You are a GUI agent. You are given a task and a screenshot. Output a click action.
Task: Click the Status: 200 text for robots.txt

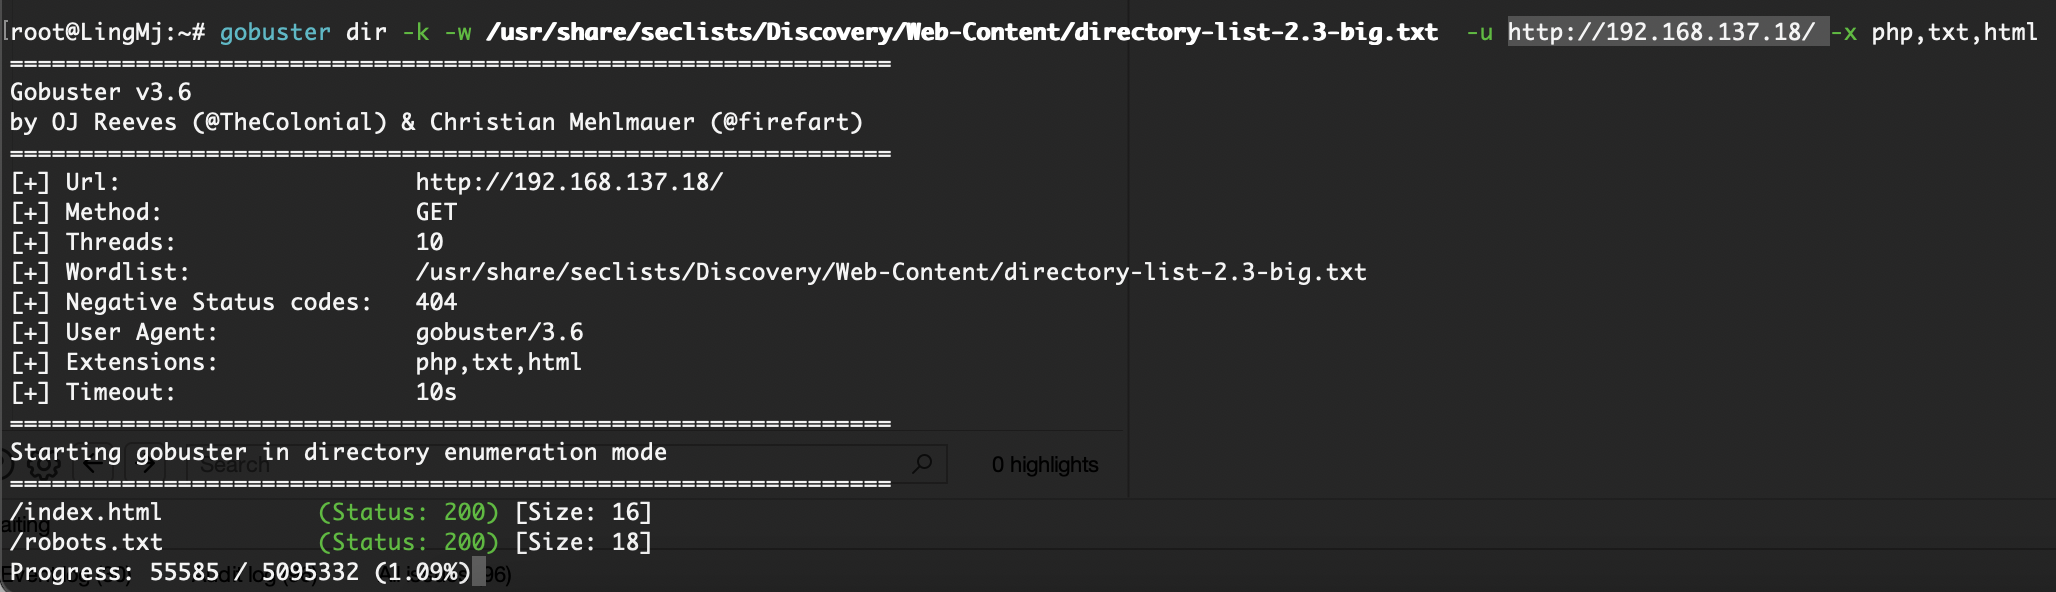(x=408, y=542)
